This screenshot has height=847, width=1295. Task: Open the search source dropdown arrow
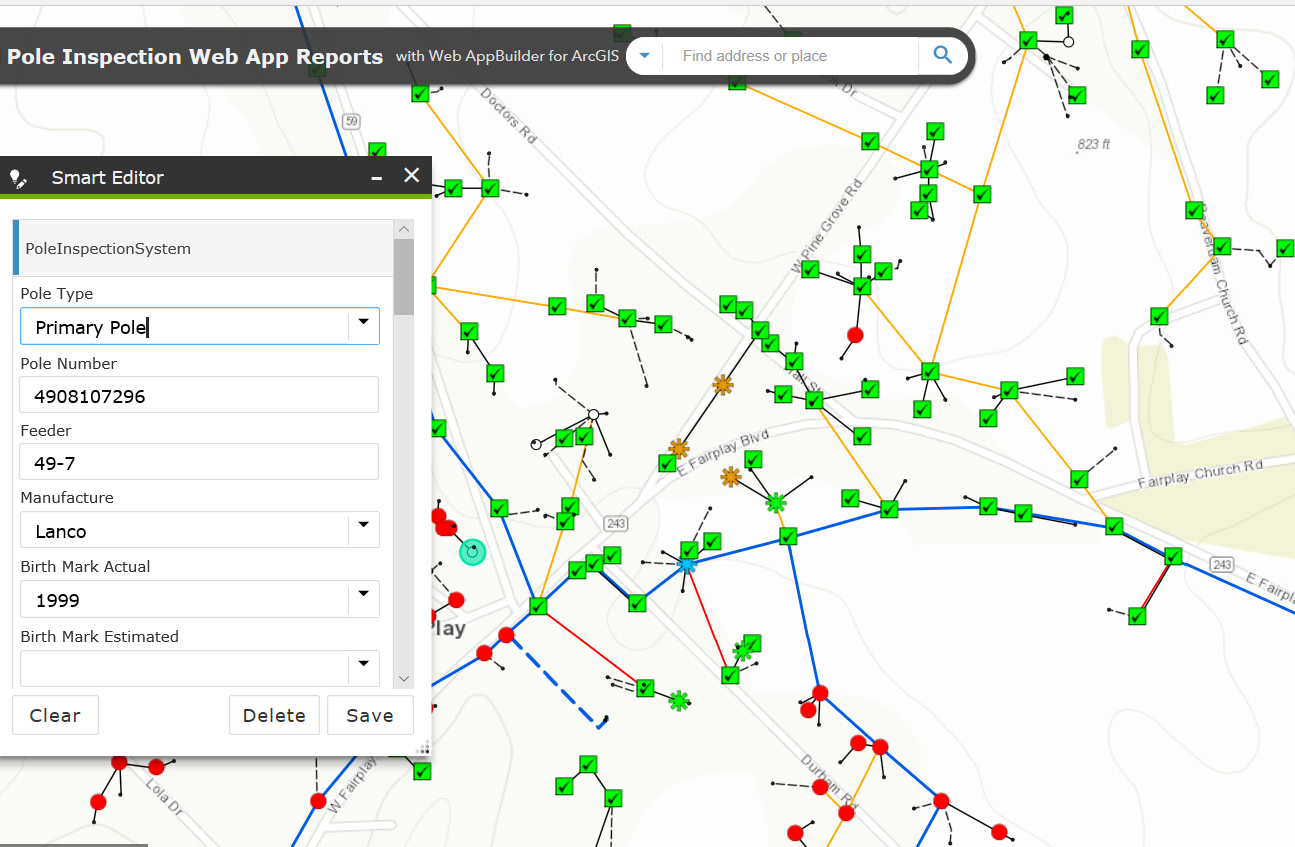pyautogui.click(x=645, y=56)
